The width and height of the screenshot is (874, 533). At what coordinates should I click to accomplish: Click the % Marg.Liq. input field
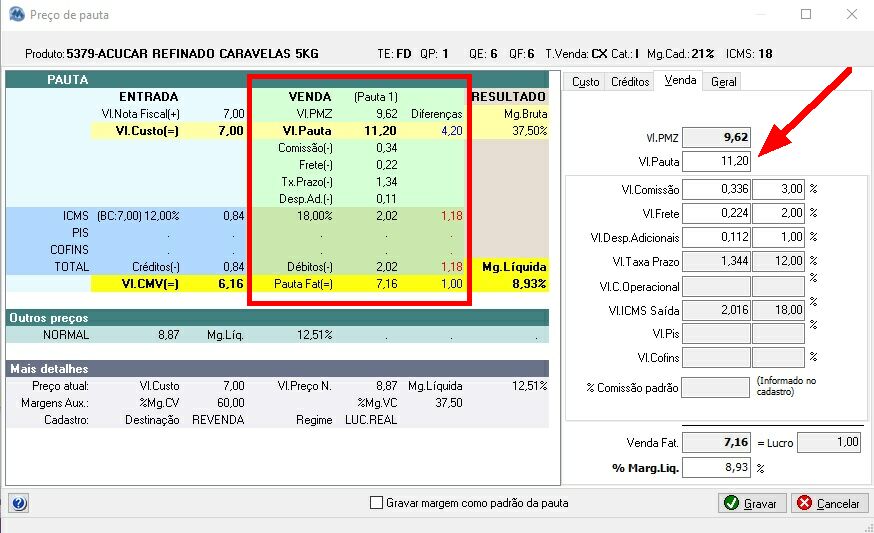point(716,467)
